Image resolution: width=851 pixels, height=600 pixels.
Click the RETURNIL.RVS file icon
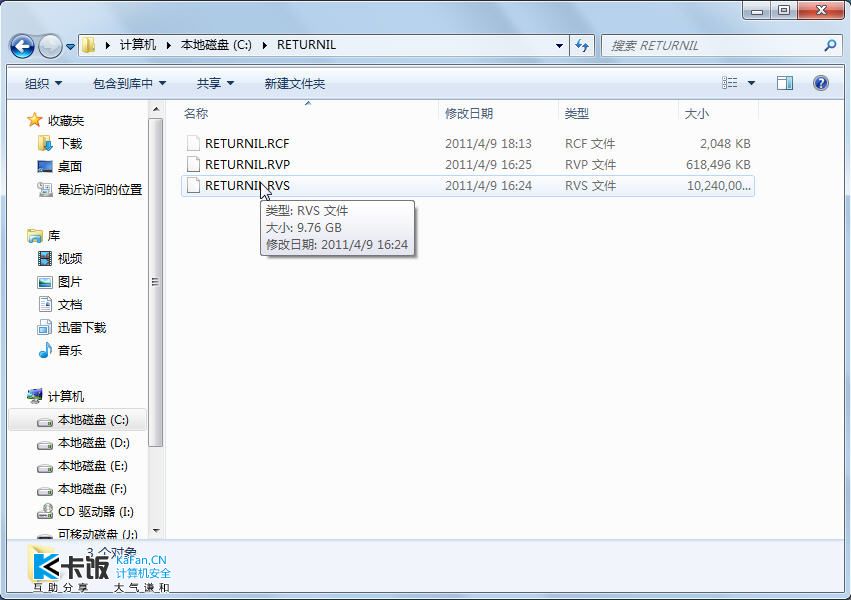point(193,185)
